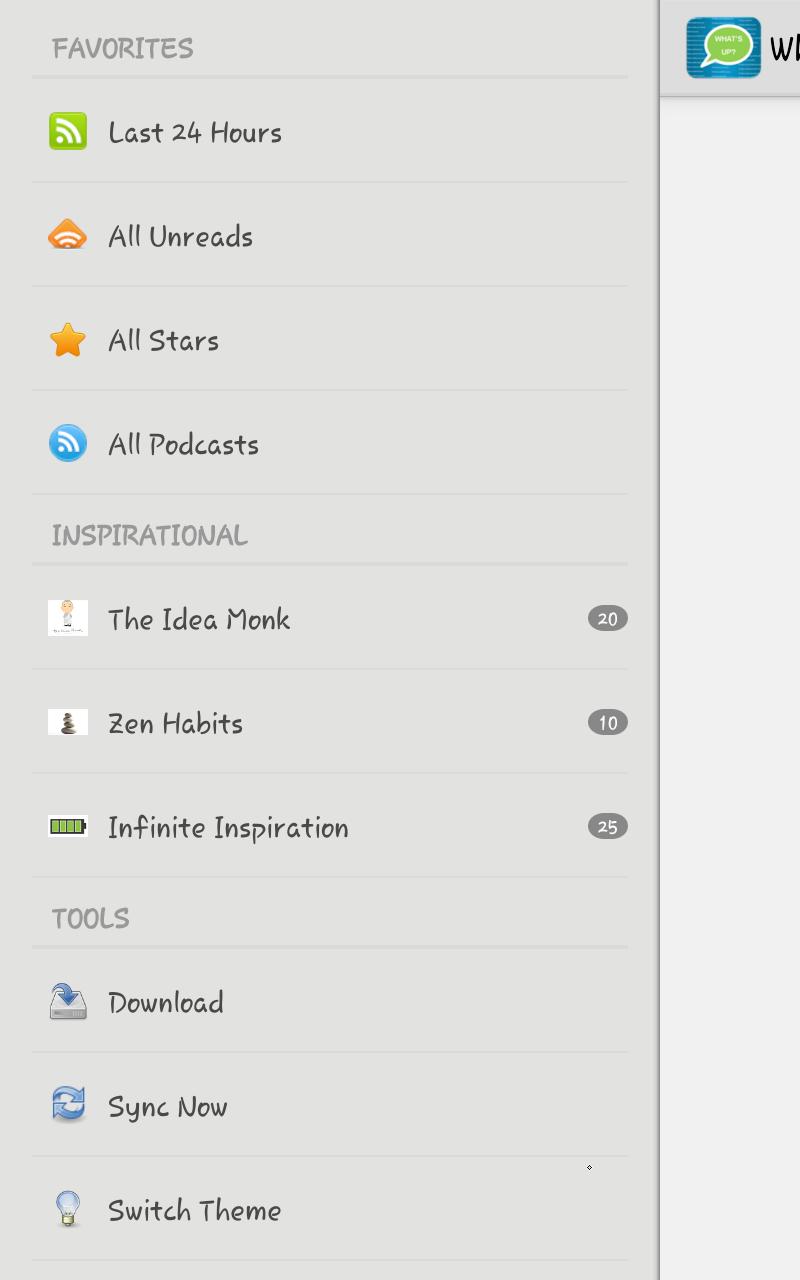800x1280 pixels.
Task: Tap the Download drive icon
Action: click(68, 1001)
